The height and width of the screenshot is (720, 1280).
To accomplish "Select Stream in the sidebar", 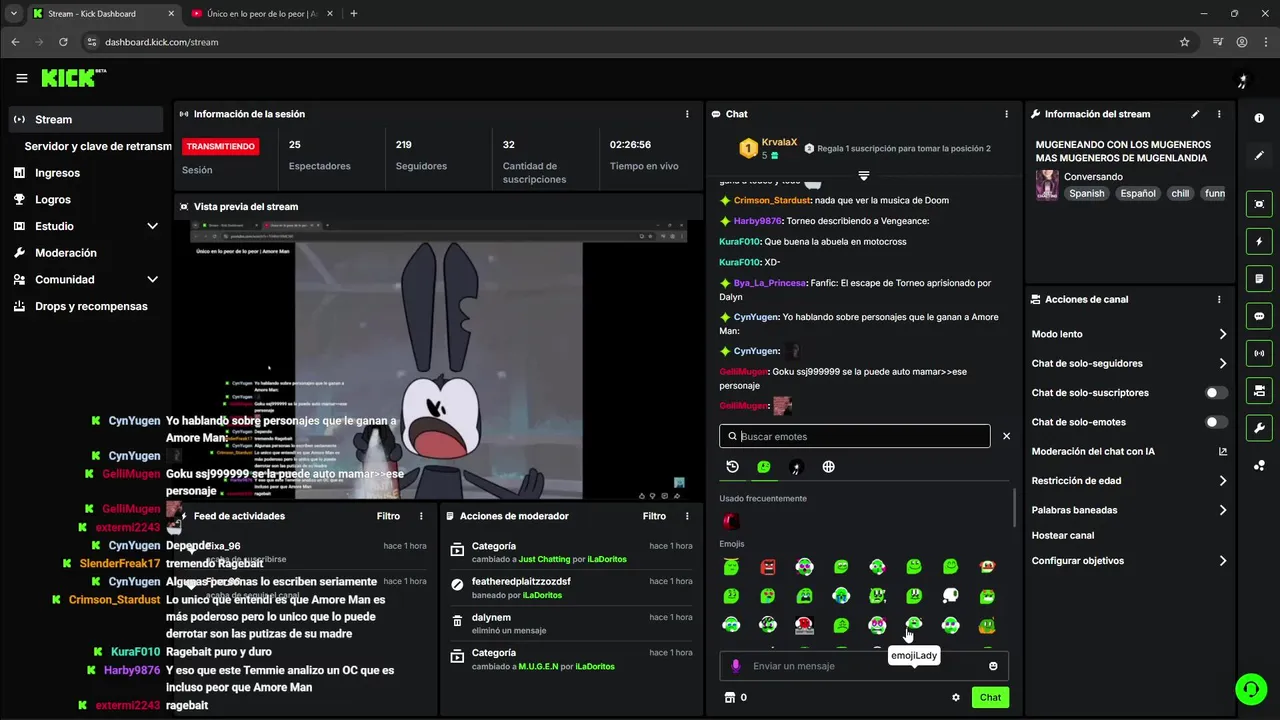I will point(85,119).
